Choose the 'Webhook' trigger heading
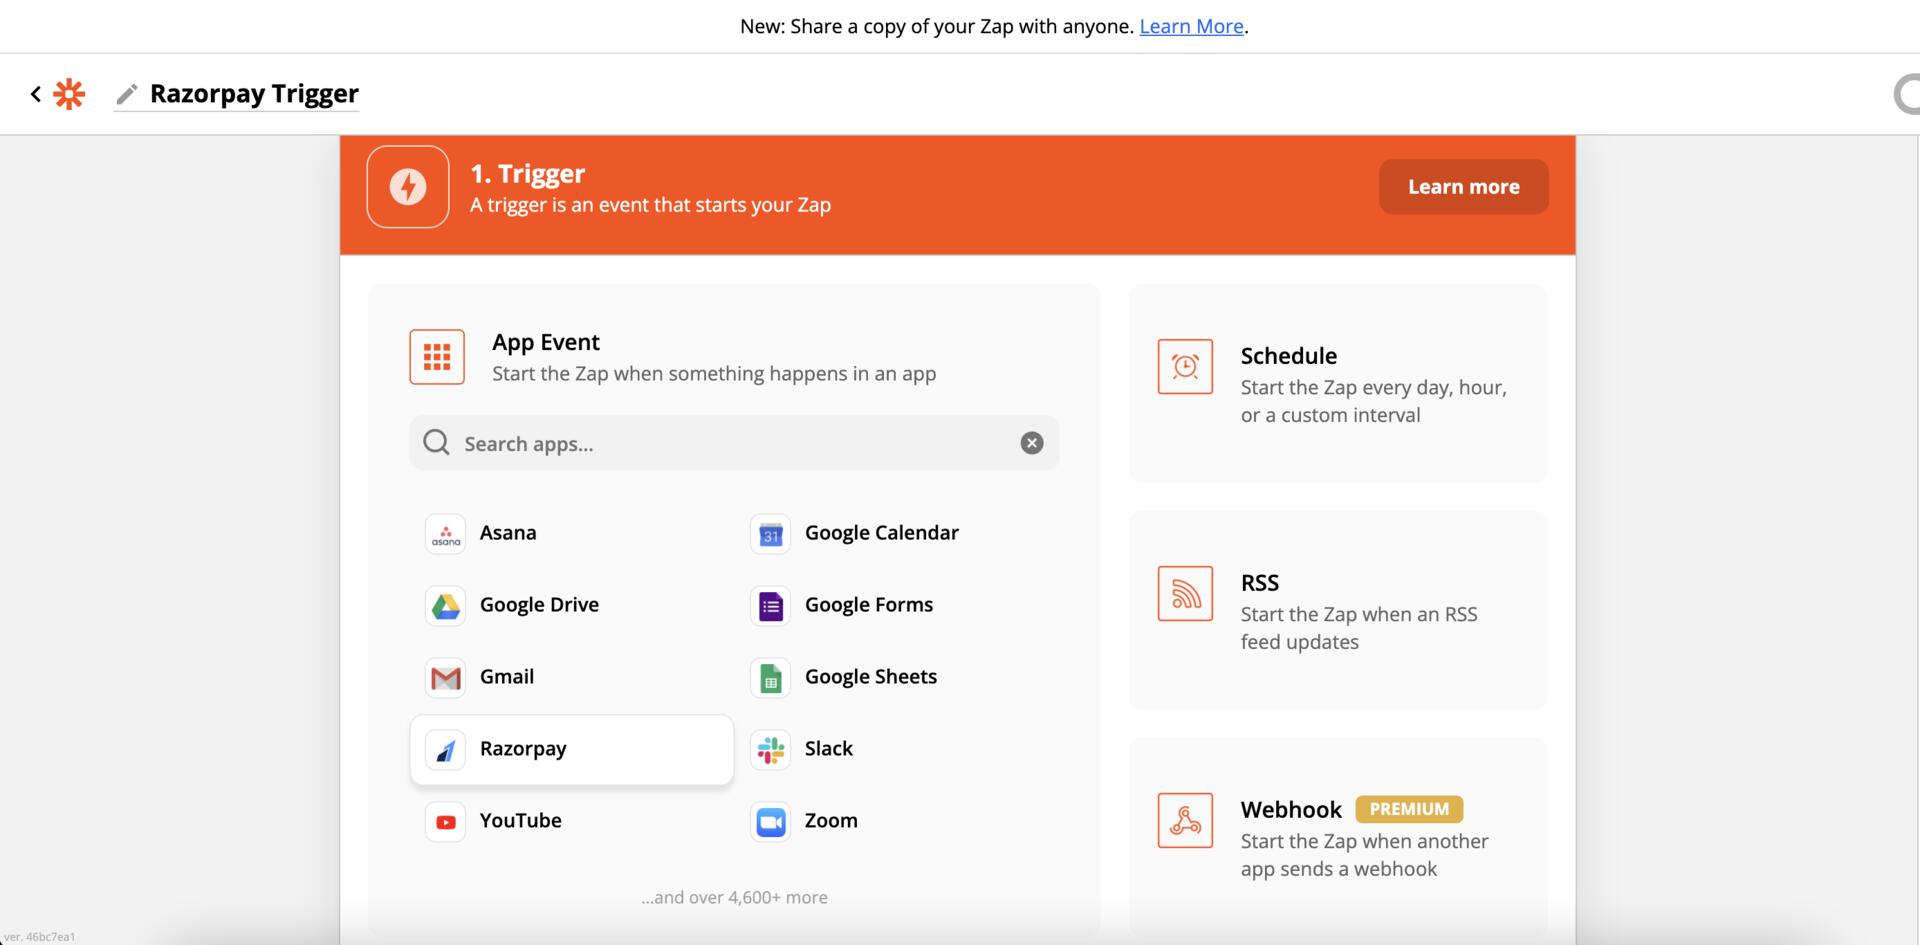1920x945 pixels. point(1291,810)
